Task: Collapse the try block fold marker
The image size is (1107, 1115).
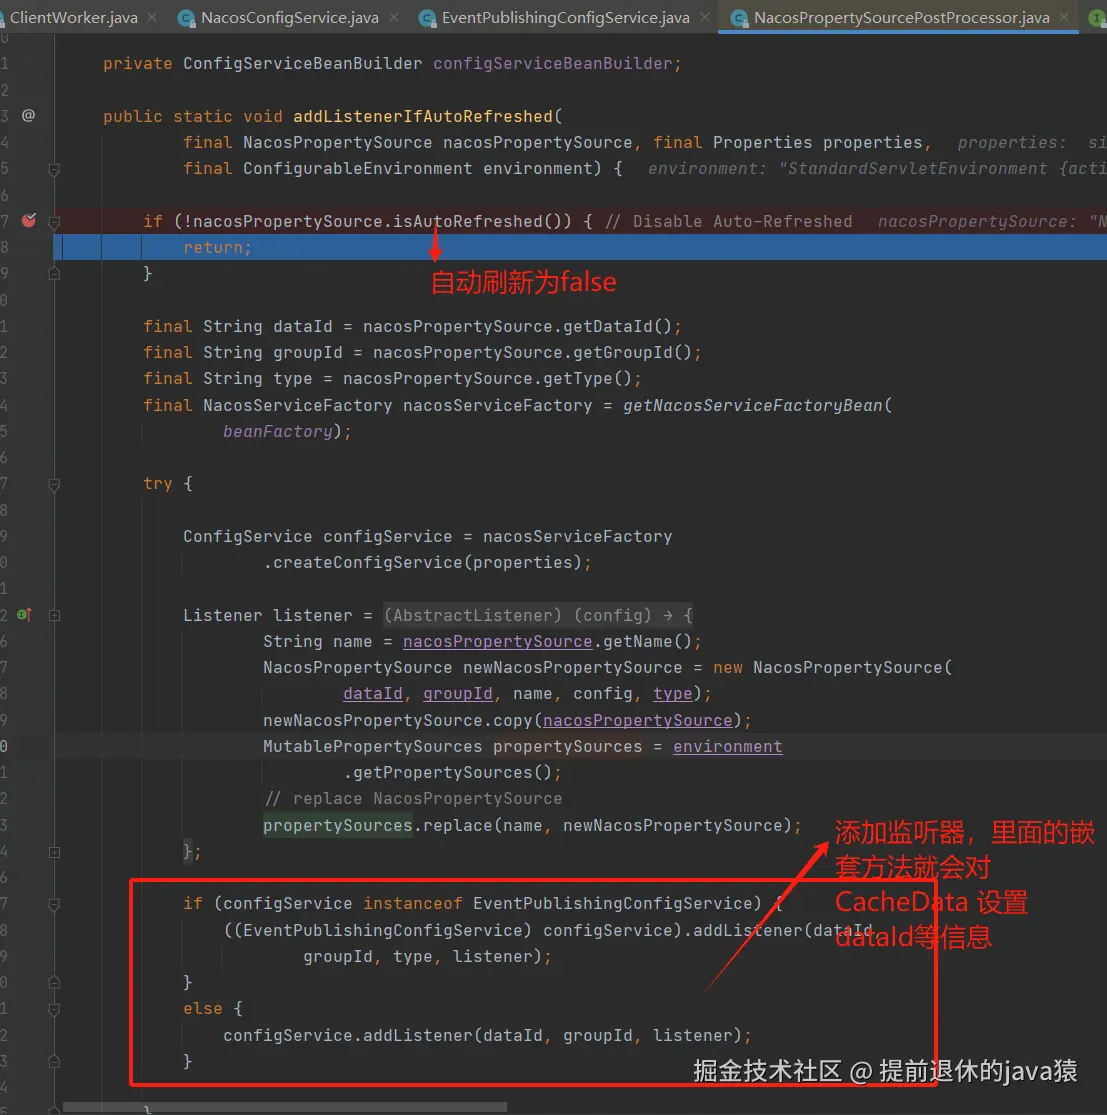Action: pos(54,484)
